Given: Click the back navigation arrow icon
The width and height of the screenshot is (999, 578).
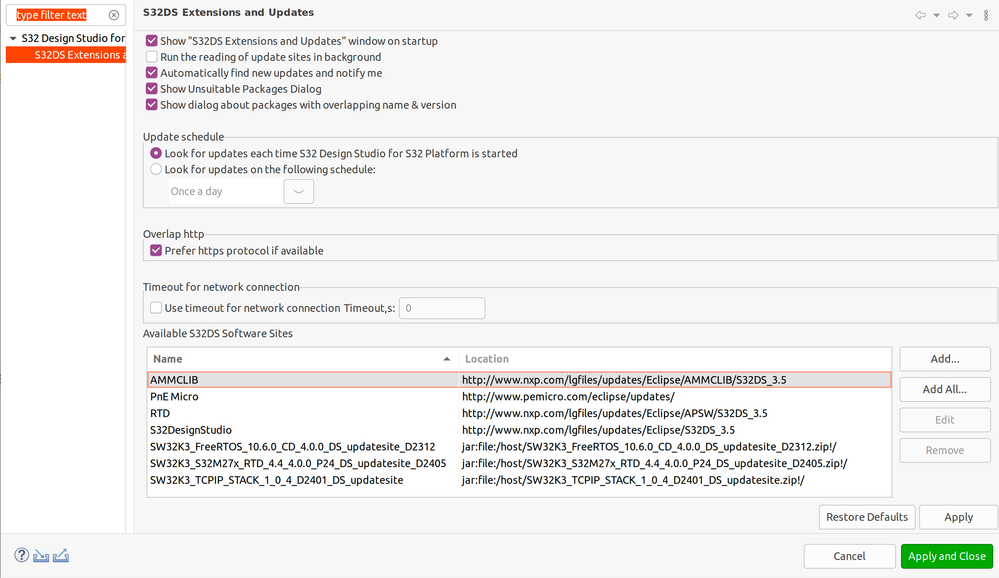Looking at the screenshot, I should point(920,15).
